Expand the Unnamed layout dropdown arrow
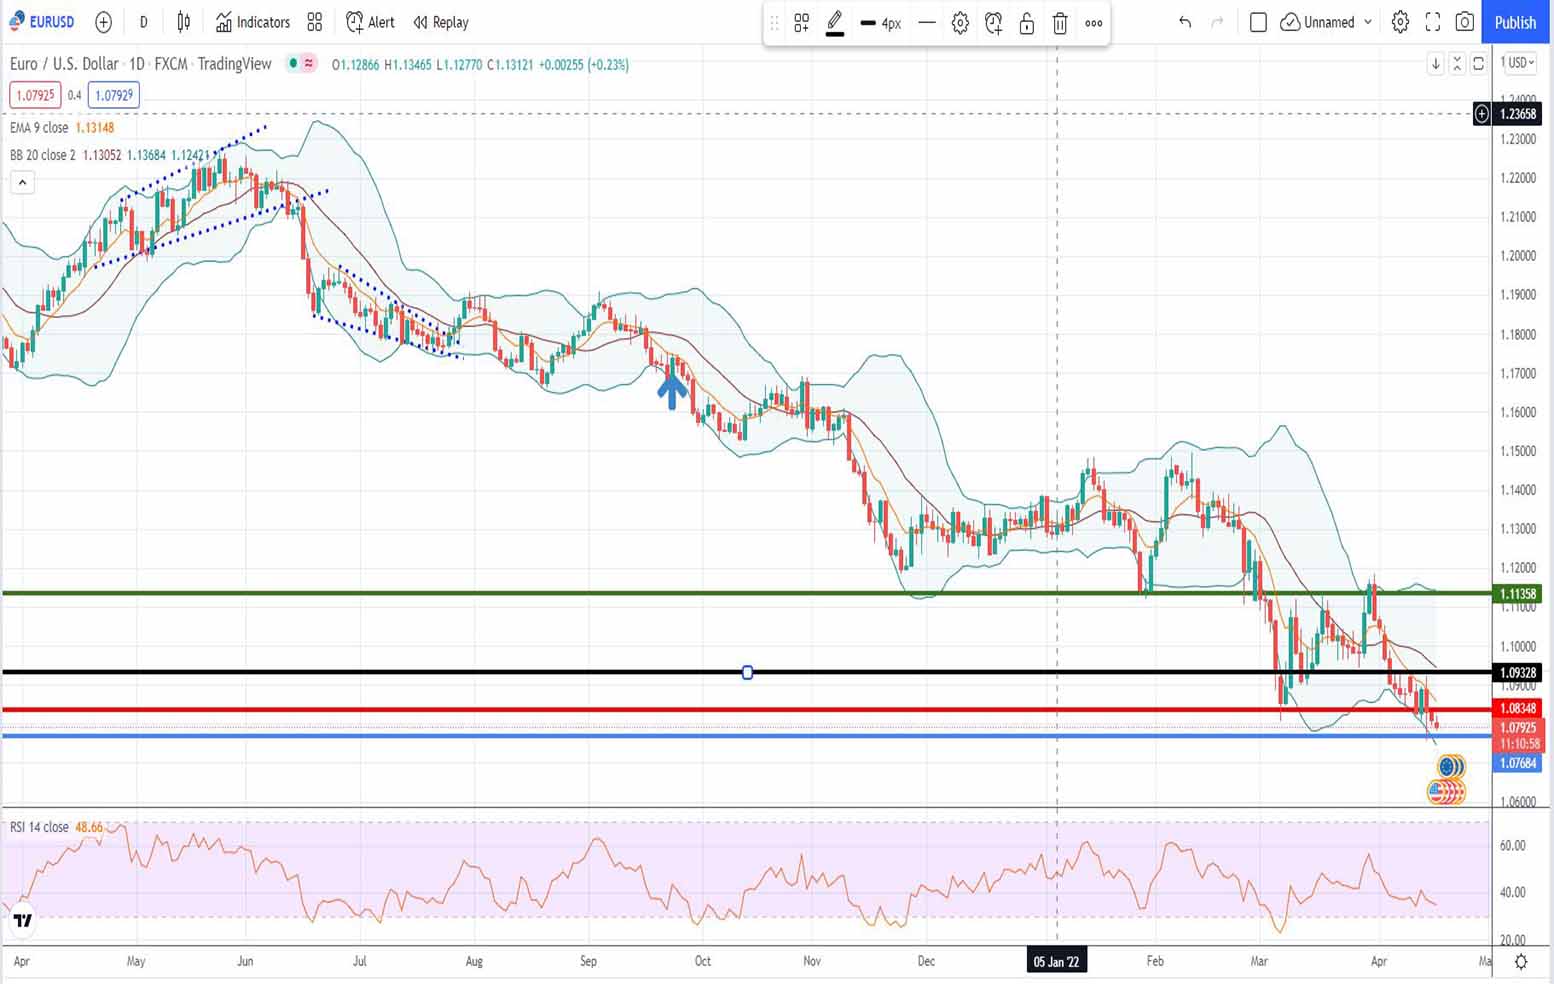Image resolution: width=1554 pixels, height=984 pixels. tap(1368, 22)
